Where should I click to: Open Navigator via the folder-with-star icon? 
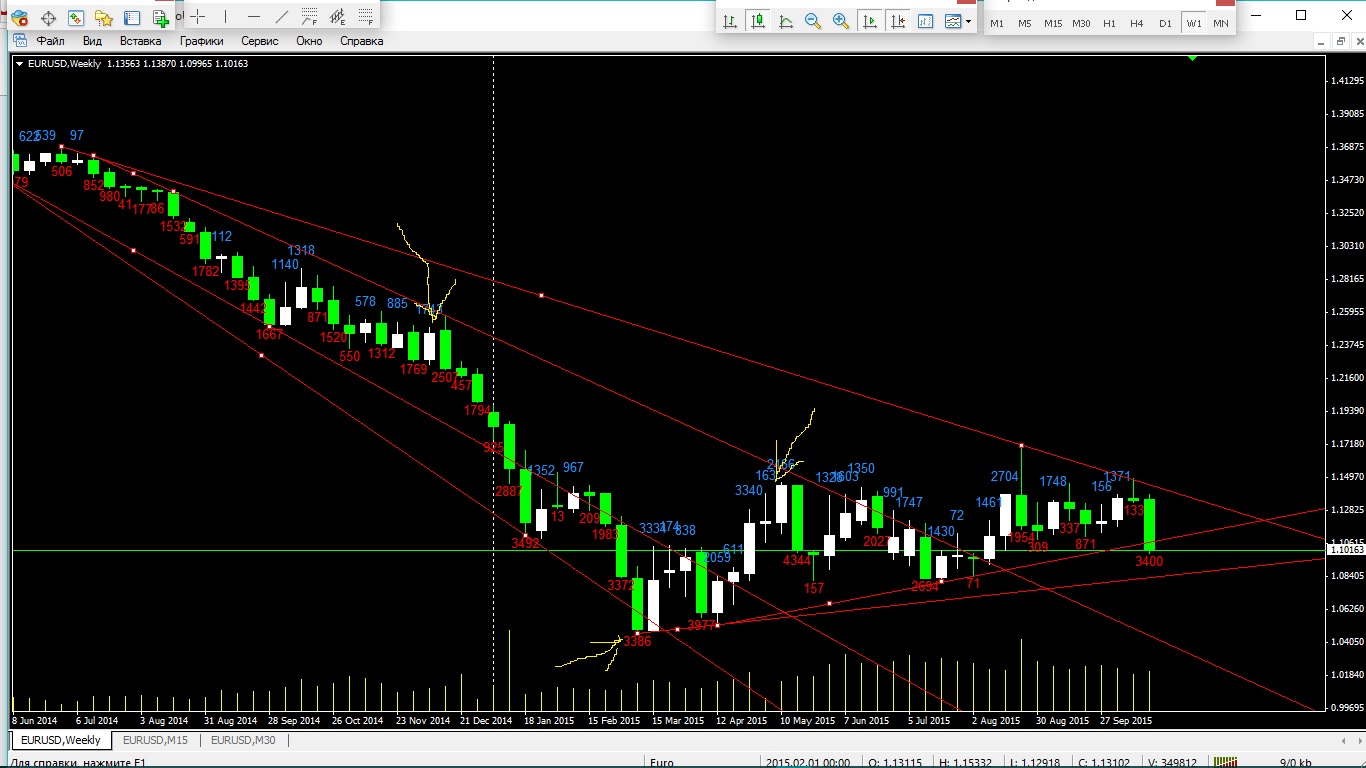[x=104, y=18]
